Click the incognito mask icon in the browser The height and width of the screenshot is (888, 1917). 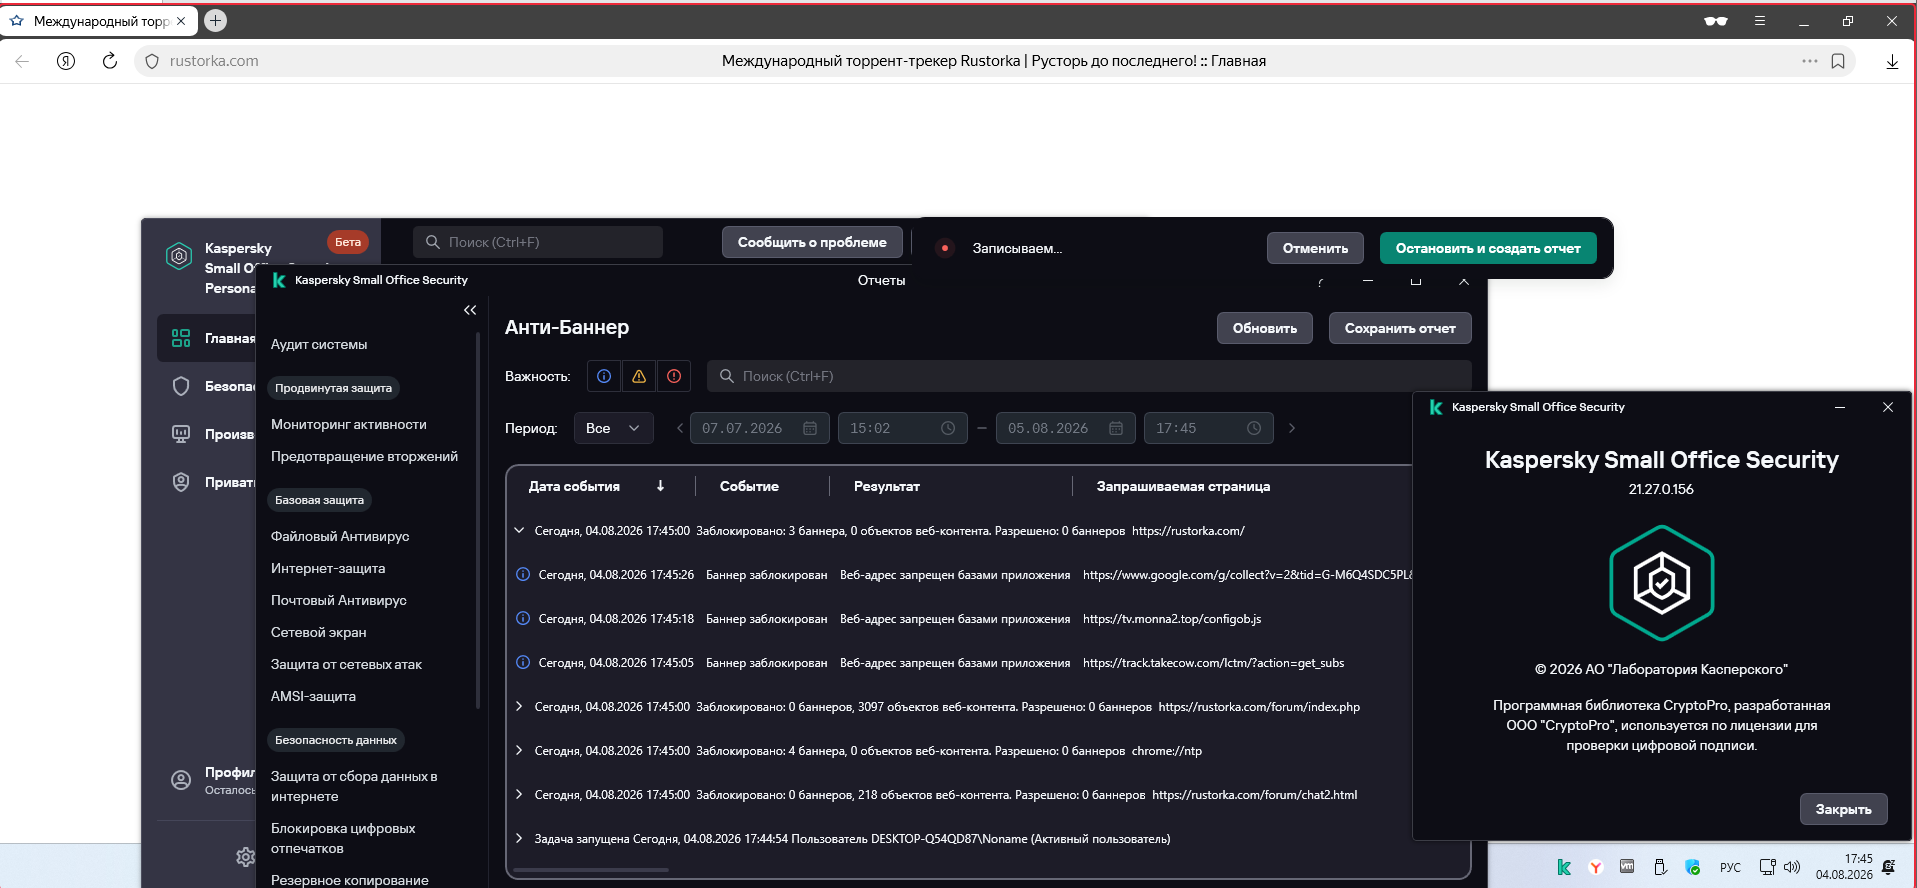click(x=1716, y=21)
